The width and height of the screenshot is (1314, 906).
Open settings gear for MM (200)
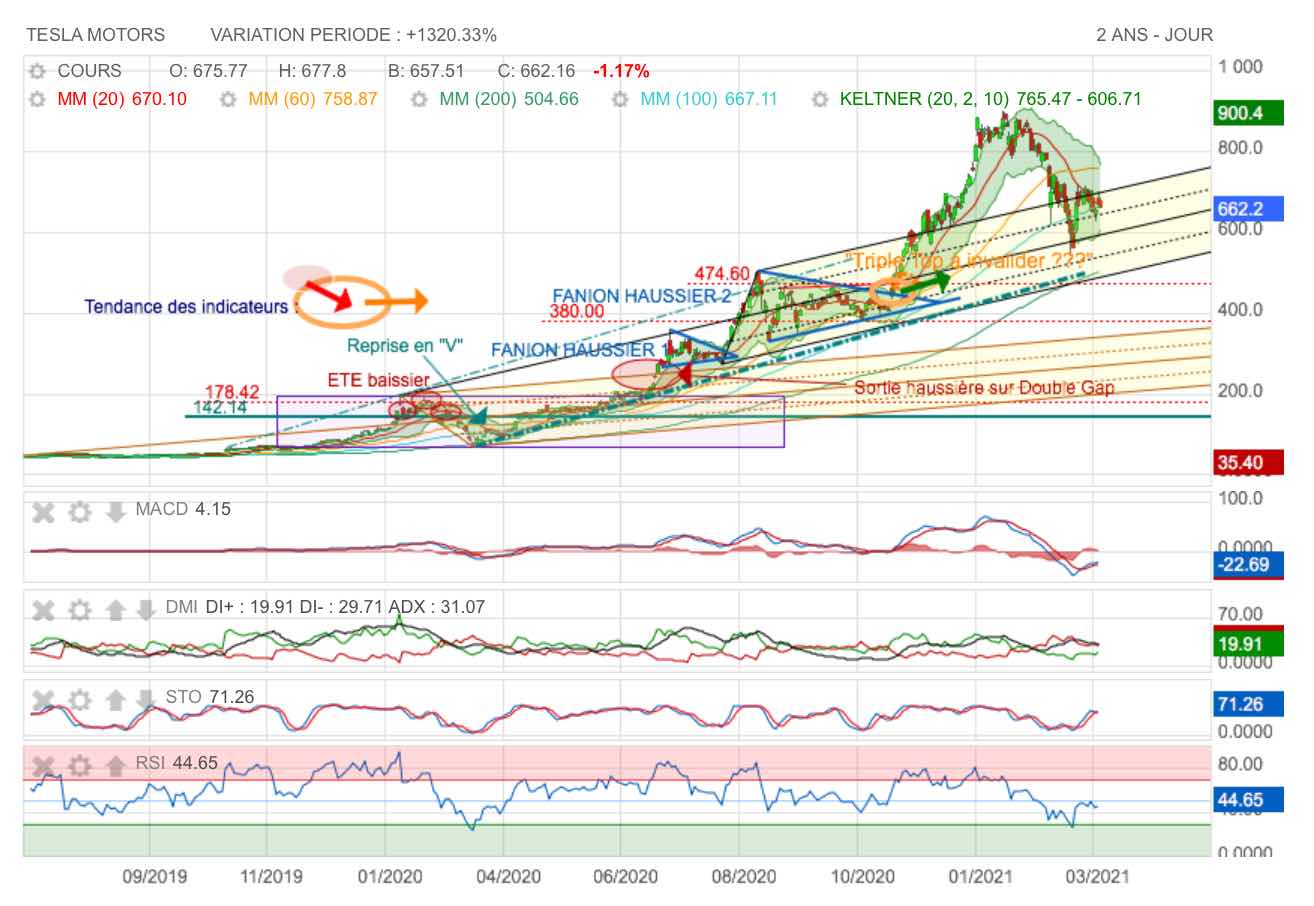point(420,100)
